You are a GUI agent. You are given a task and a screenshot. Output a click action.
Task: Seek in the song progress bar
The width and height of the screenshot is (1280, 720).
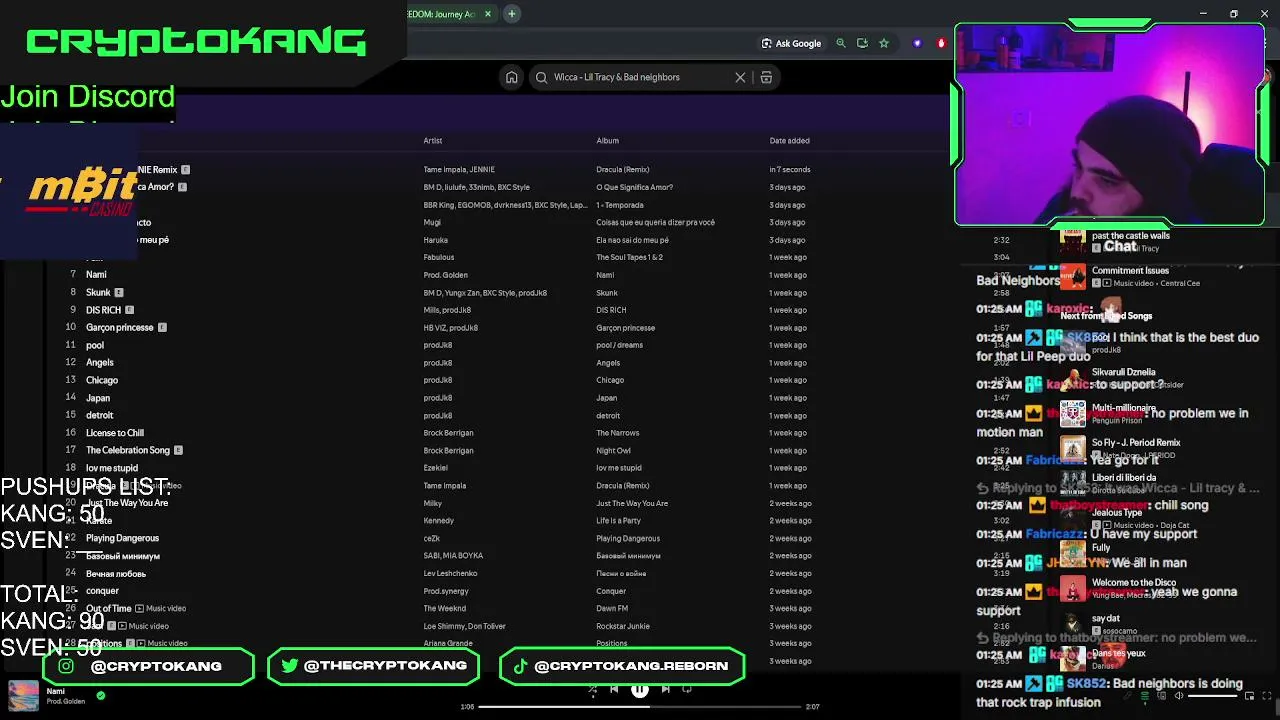pyautogui.click(x=640, y=707)
